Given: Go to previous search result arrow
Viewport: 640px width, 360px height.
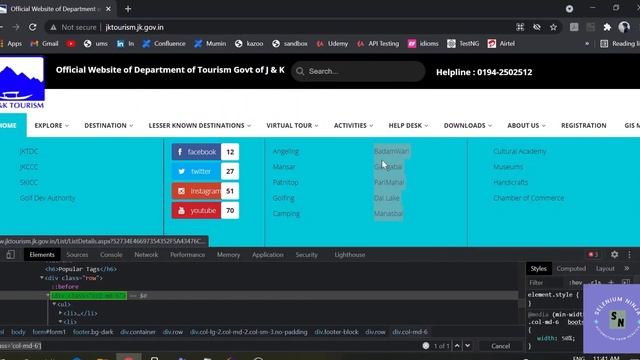Looking at the screenshot, I should coord(457,346).
